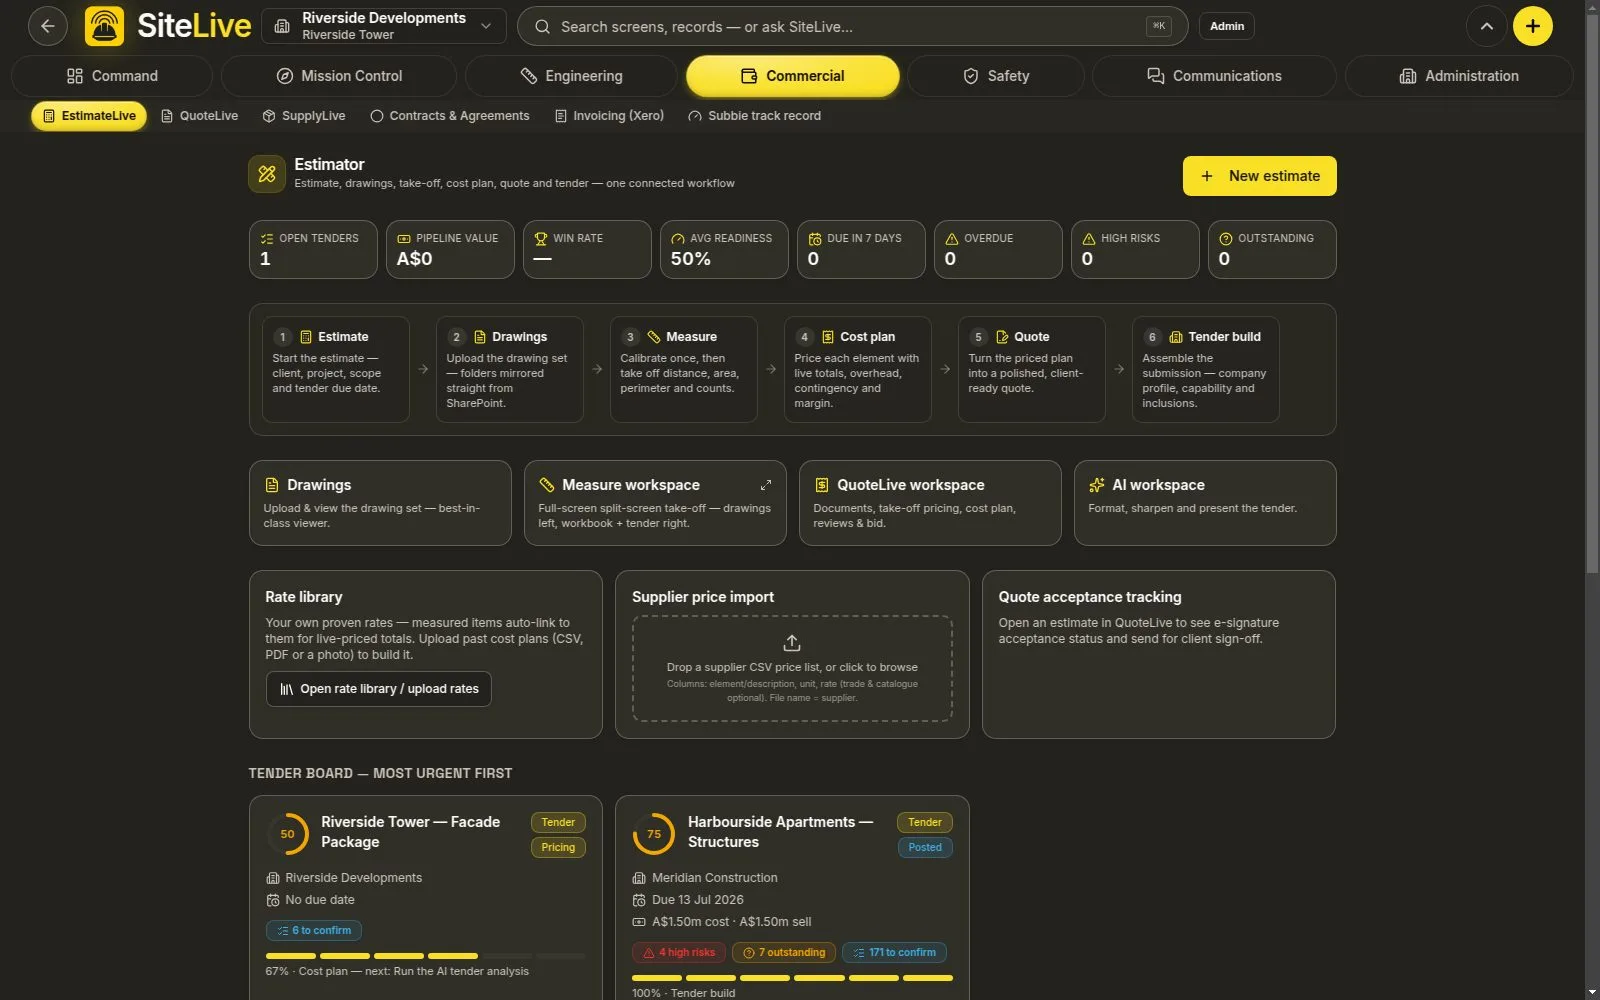1600x1000 pixels.
Task: Click the Posted tag on Harbourside
Action: tap(925, 847)
